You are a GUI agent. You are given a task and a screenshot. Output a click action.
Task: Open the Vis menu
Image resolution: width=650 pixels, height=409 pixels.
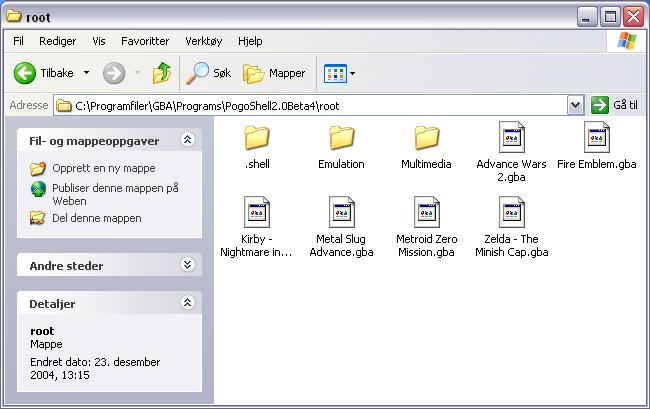point(99,41)
